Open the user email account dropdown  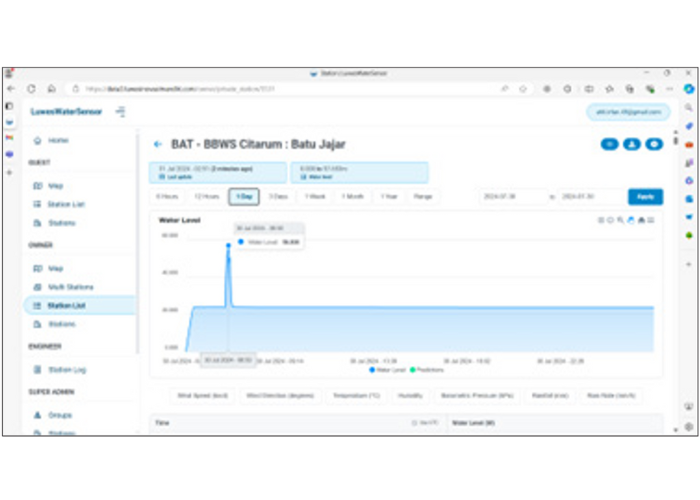(x=627, y=111)
